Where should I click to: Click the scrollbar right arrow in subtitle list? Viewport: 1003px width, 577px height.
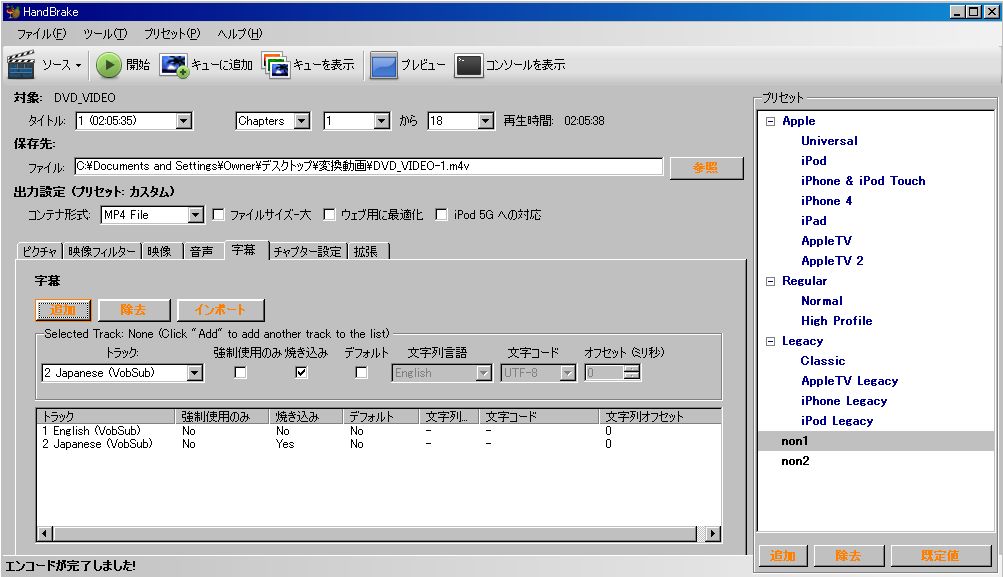[x=713, y=534]
